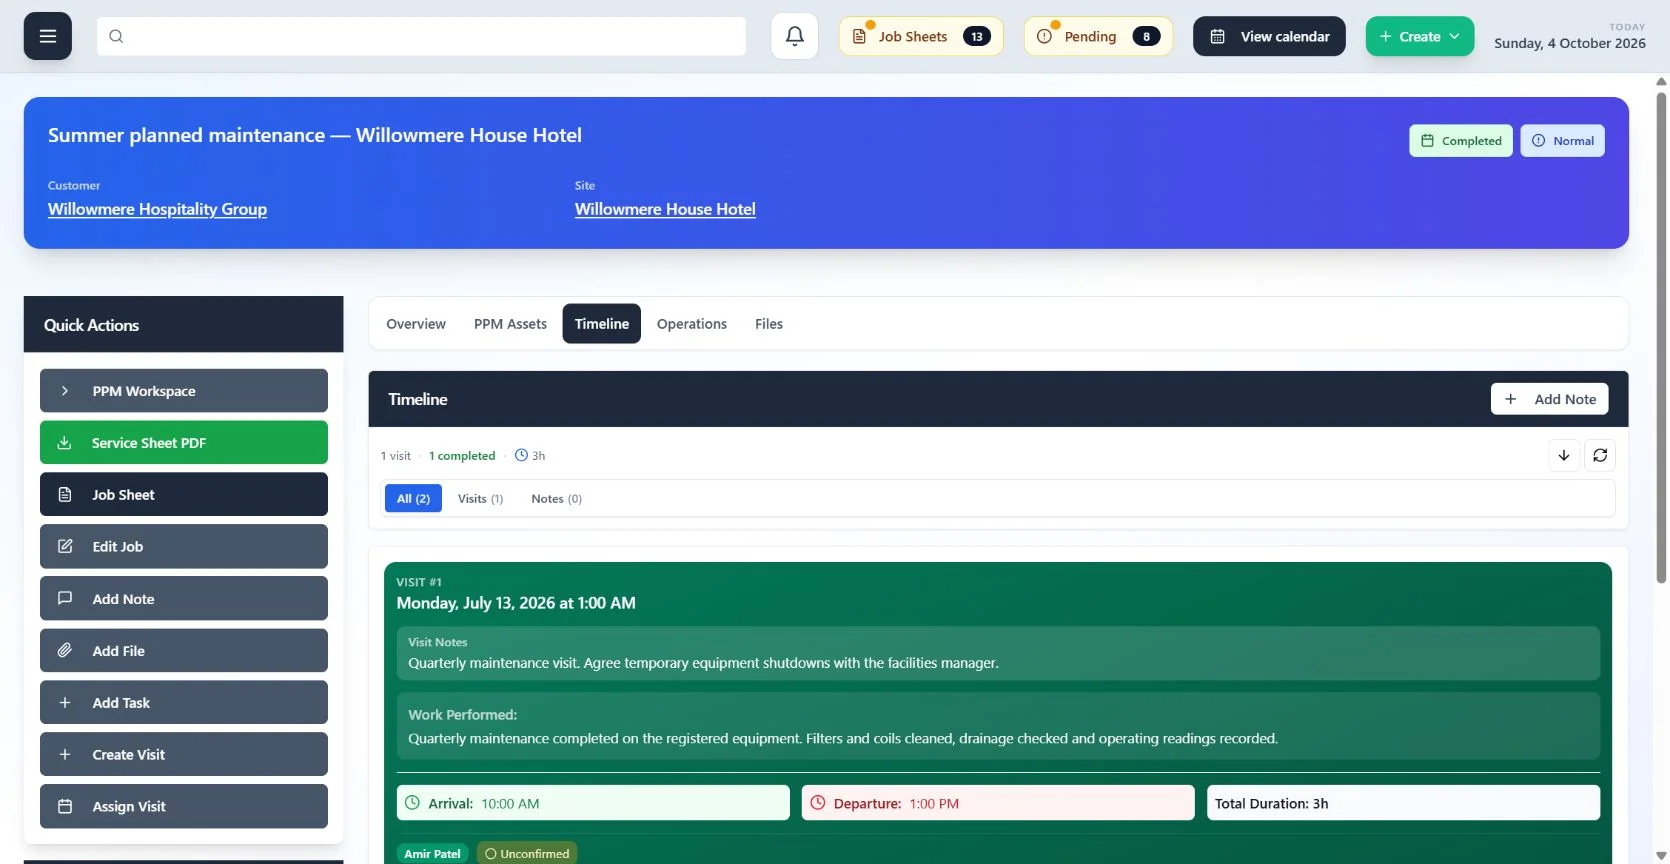The height and width of the screenshot is (864, 1670).
Task: Filter timeline by Notes (0)
Action: 556,499
